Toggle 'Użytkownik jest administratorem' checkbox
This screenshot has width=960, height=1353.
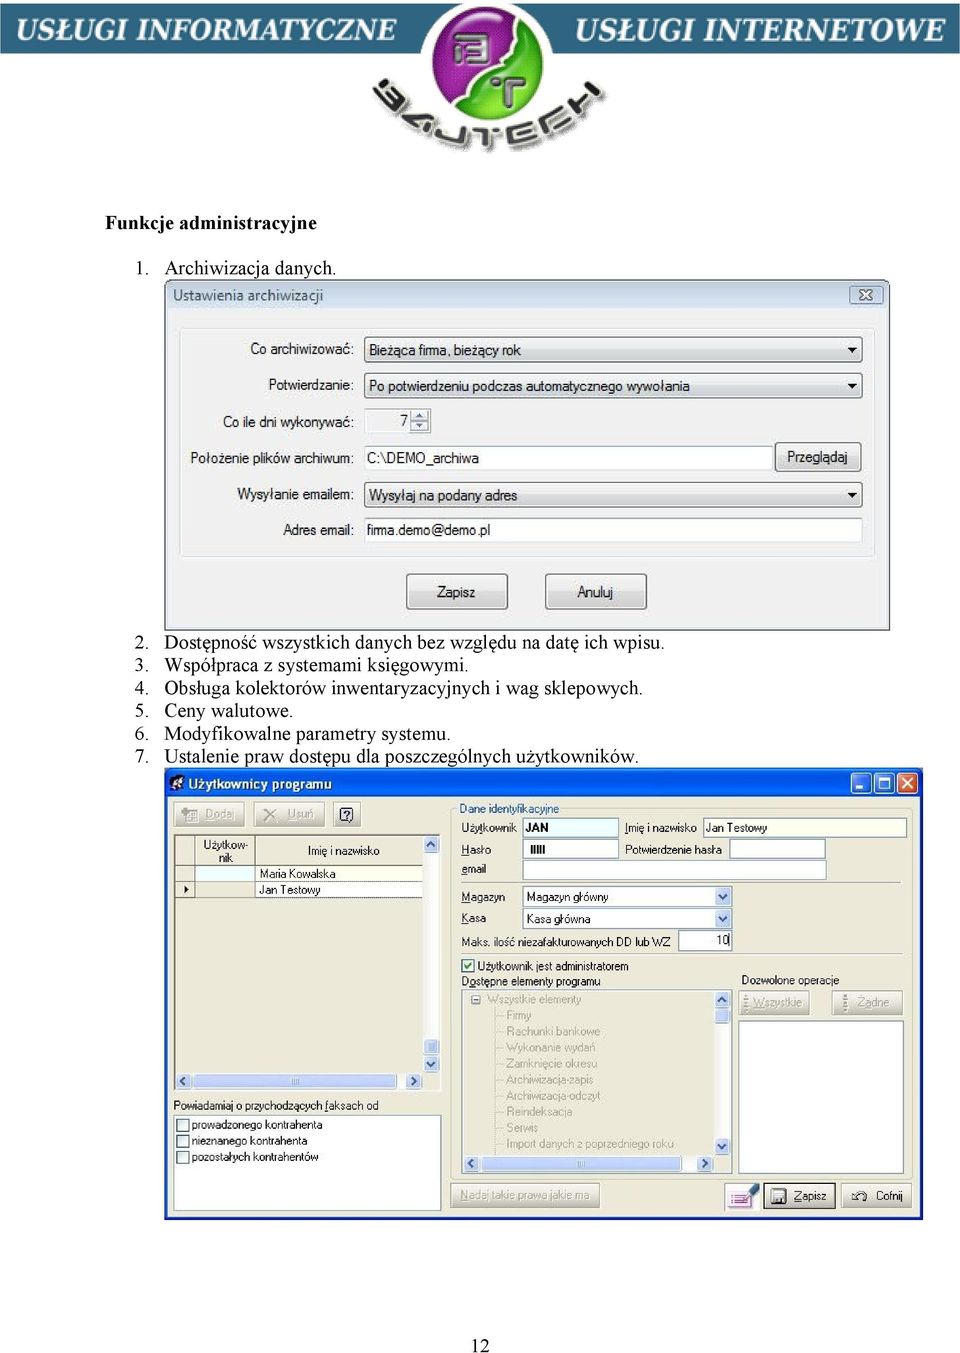pos(467,966)
